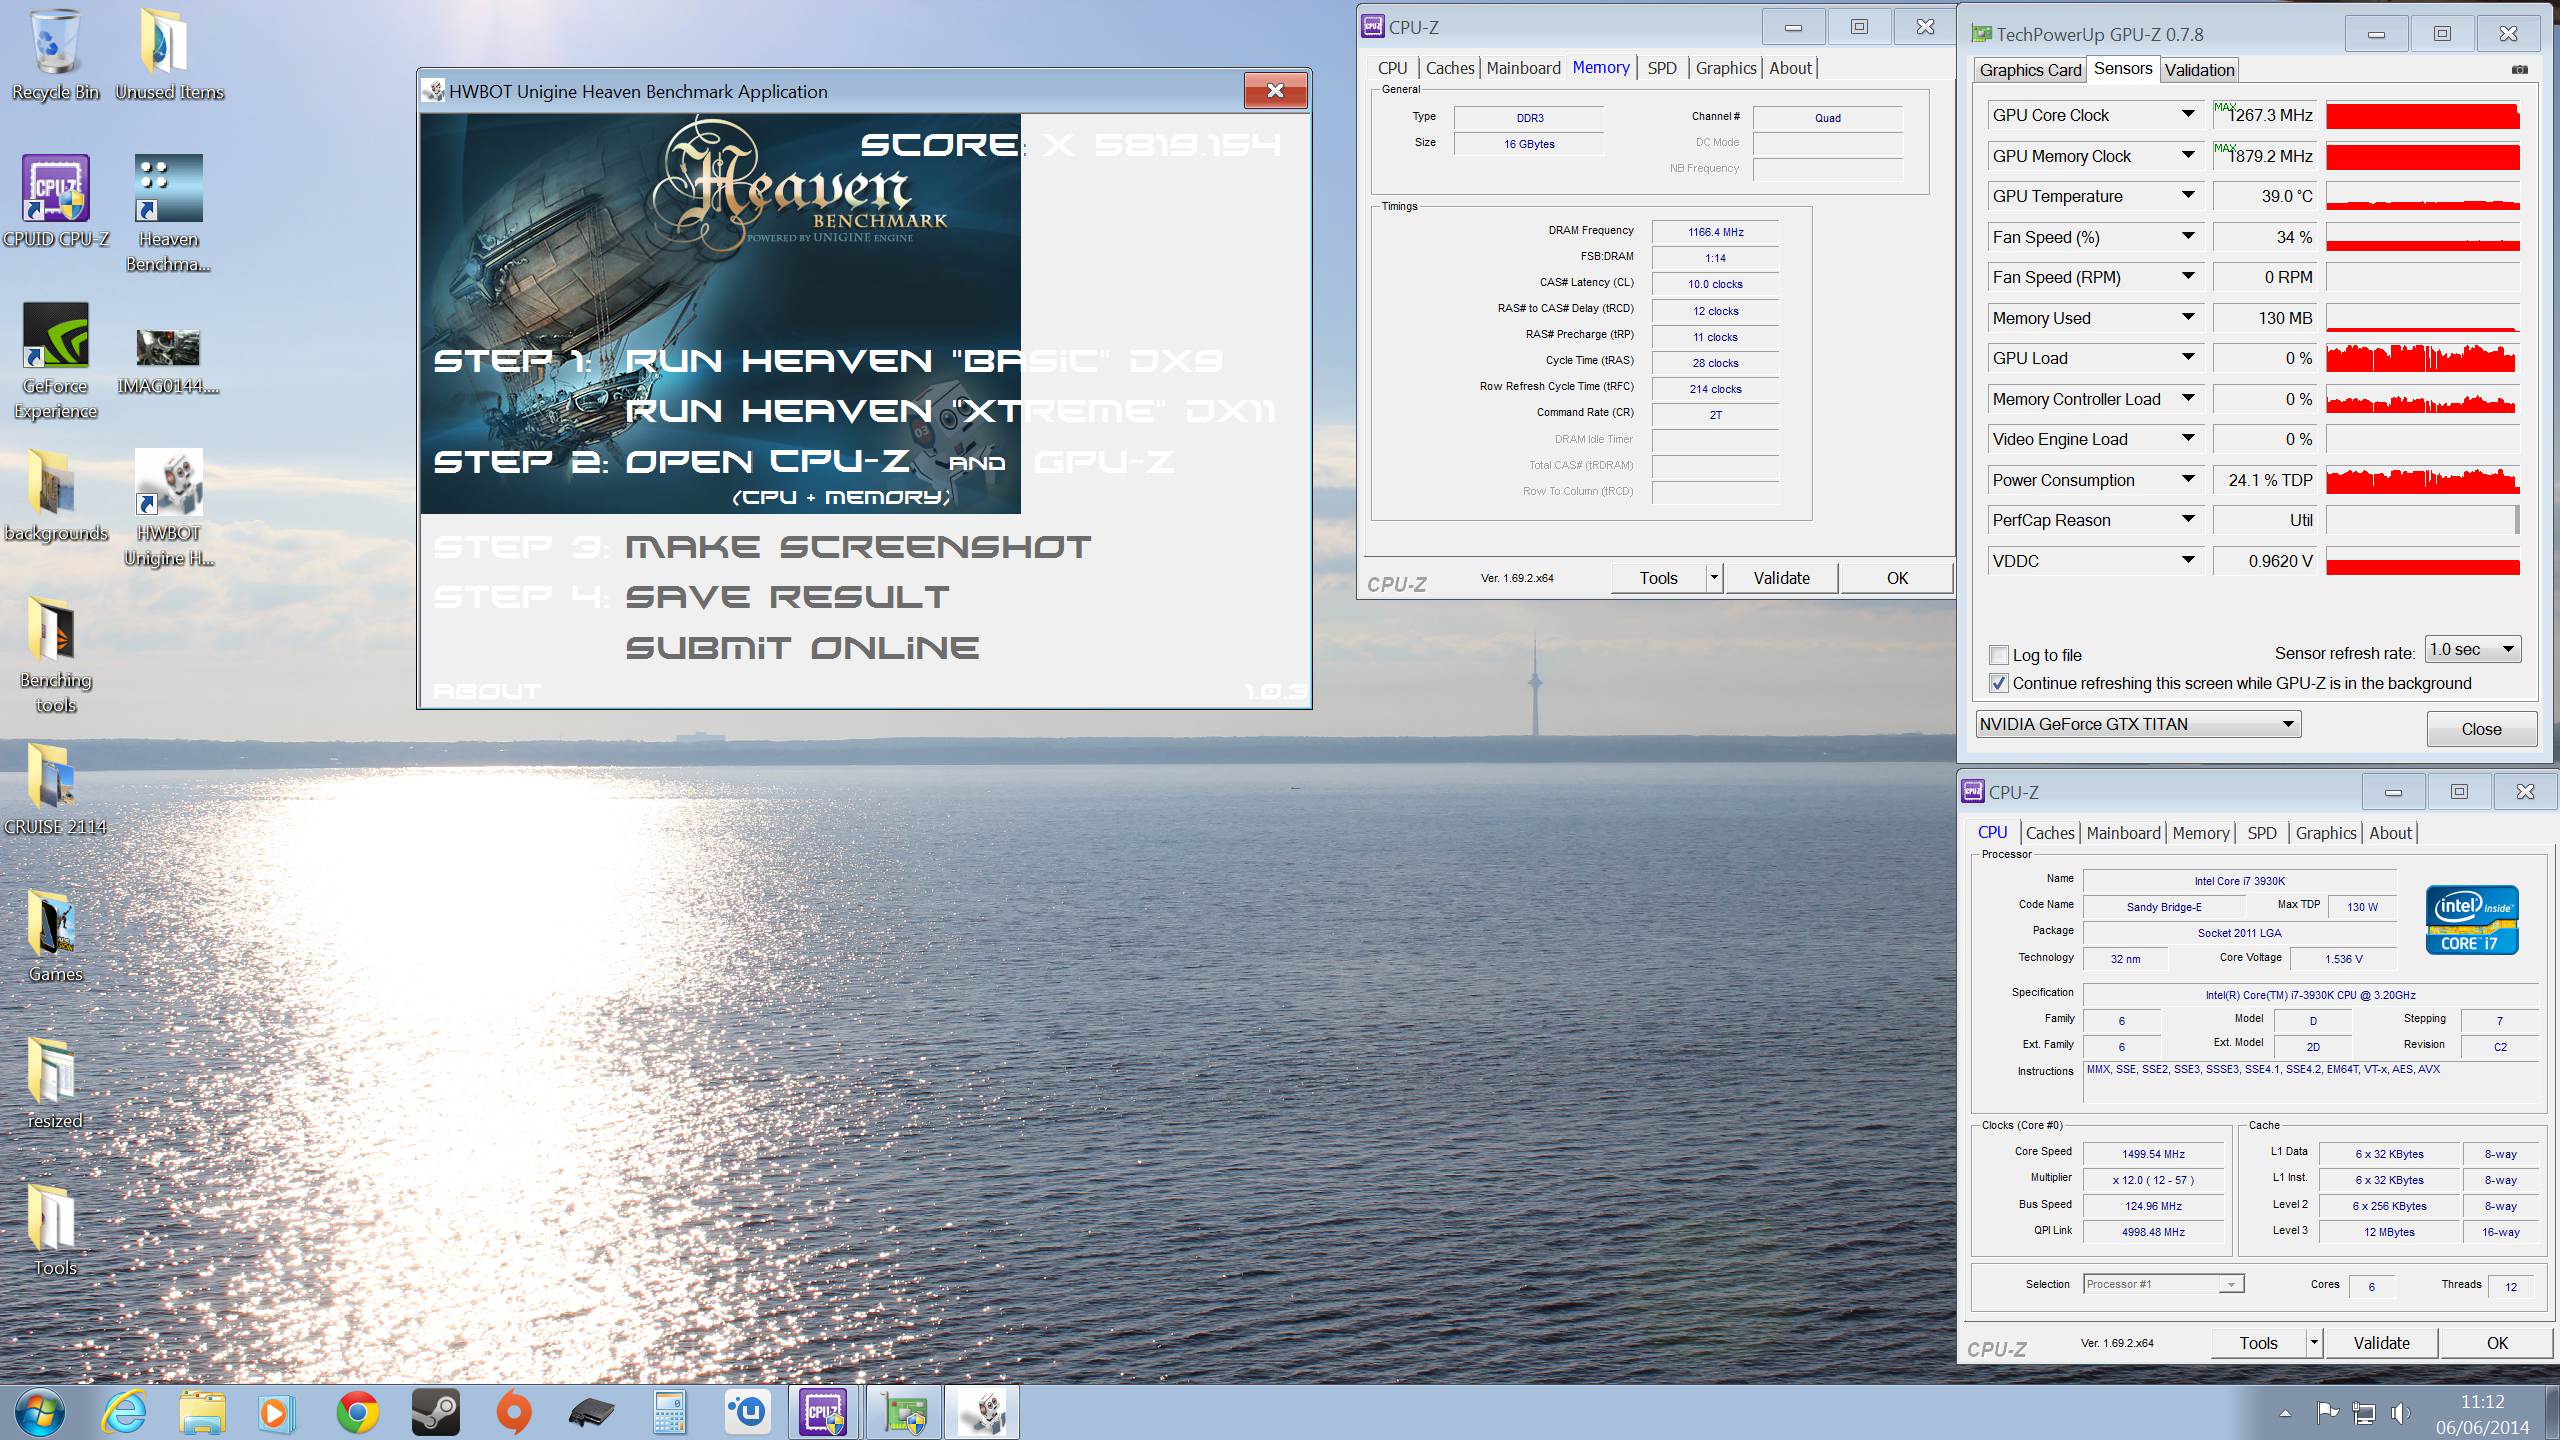
Task: Open the volume speaker tray icon
Action: tap(2400, 1413)
